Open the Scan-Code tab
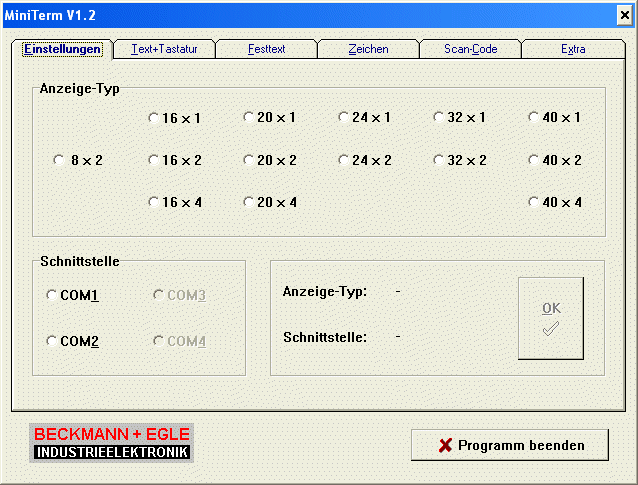The width and height of the screenshot is (638, 485). point(470,49)
